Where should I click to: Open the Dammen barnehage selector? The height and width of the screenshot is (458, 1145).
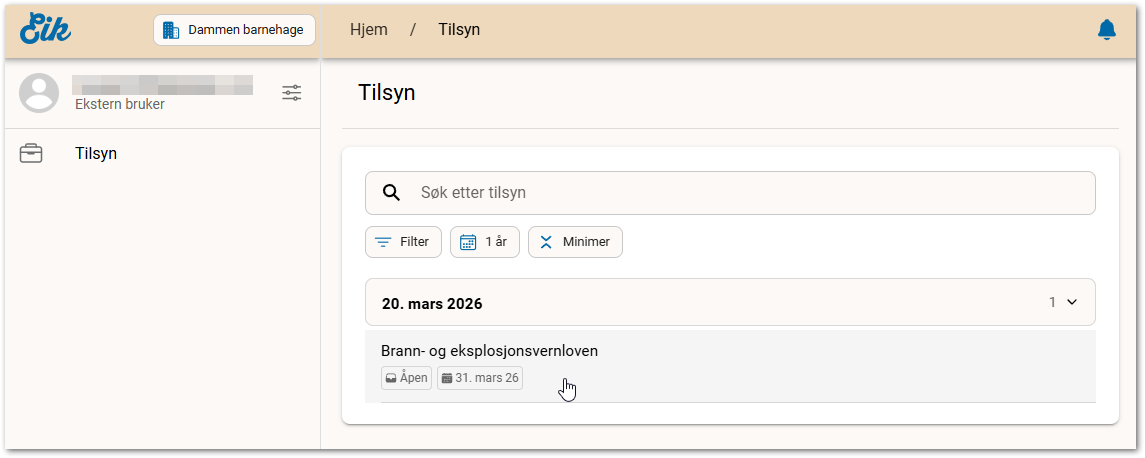[234, 30]
